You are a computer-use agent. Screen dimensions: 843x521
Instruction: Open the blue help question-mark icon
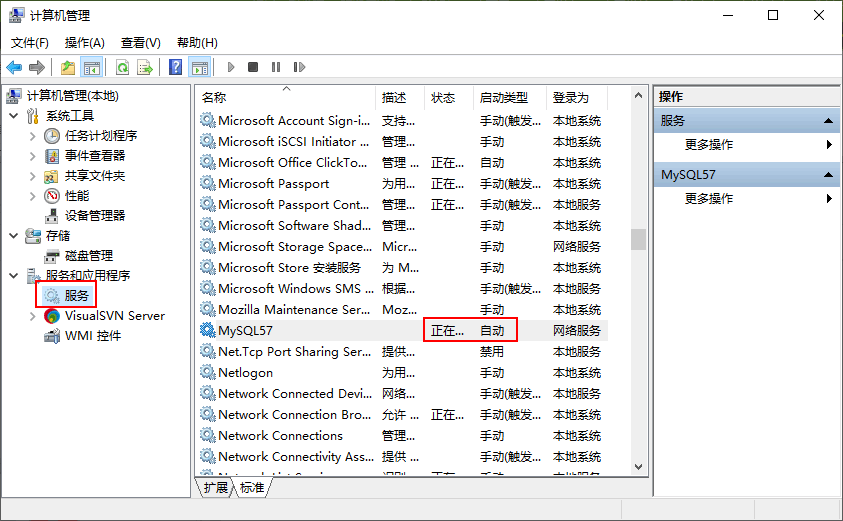pos(175,67)
